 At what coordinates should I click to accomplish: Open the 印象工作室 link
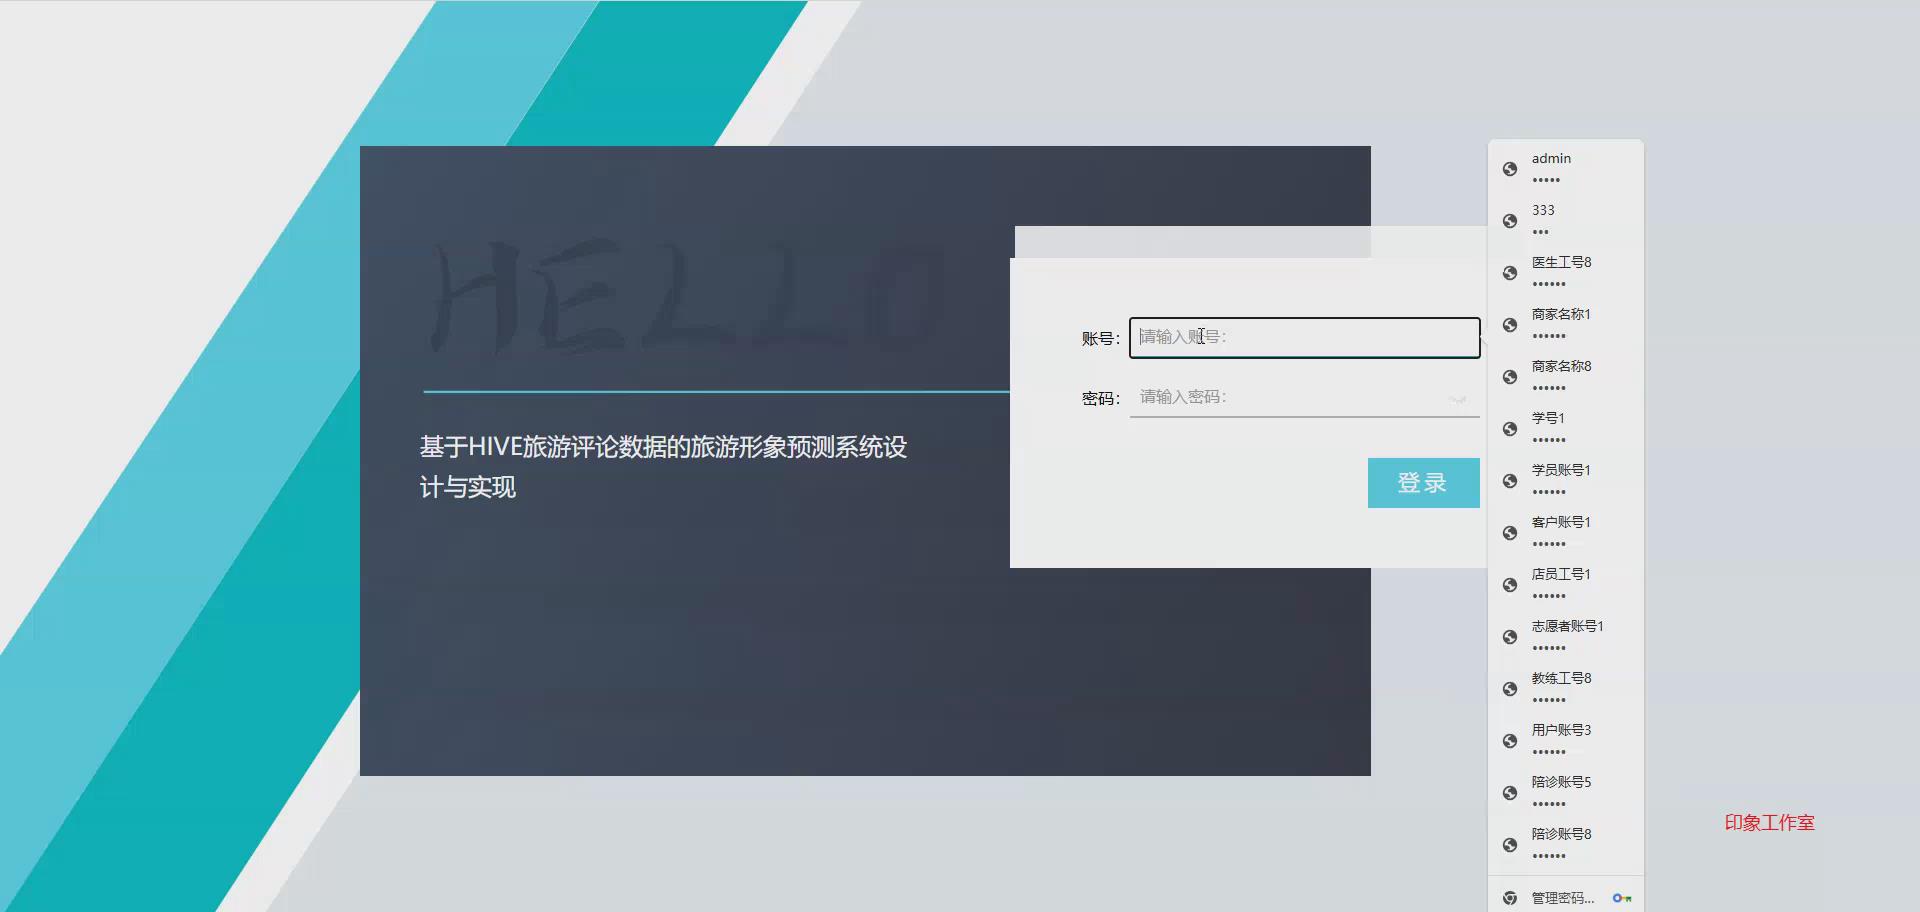(1769, 823)
